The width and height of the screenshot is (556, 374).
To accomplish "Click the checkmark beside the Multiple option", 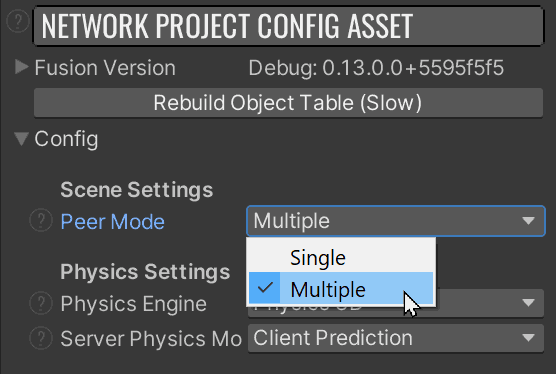I will click(x=265, y=288).
